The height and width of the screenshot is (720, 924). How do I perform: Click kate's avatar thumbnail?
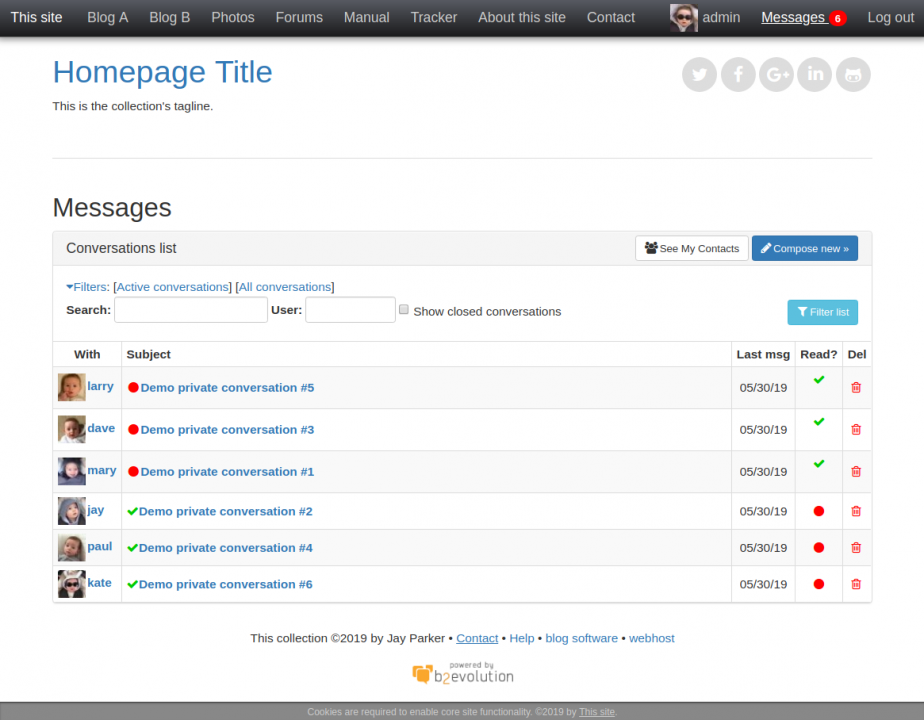point(72,584)
